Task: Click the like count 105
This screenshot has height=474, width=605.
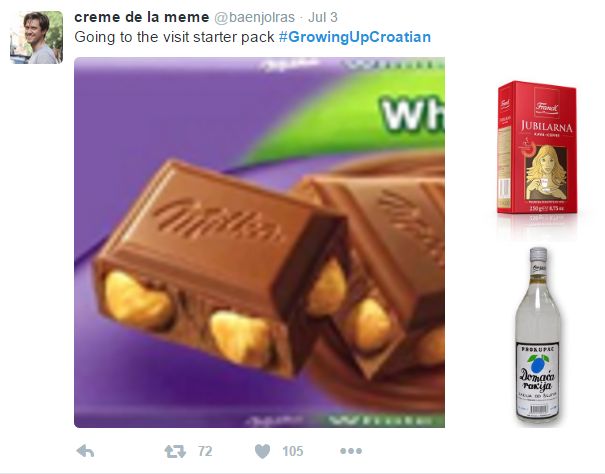Action: (x=292, y=451)
